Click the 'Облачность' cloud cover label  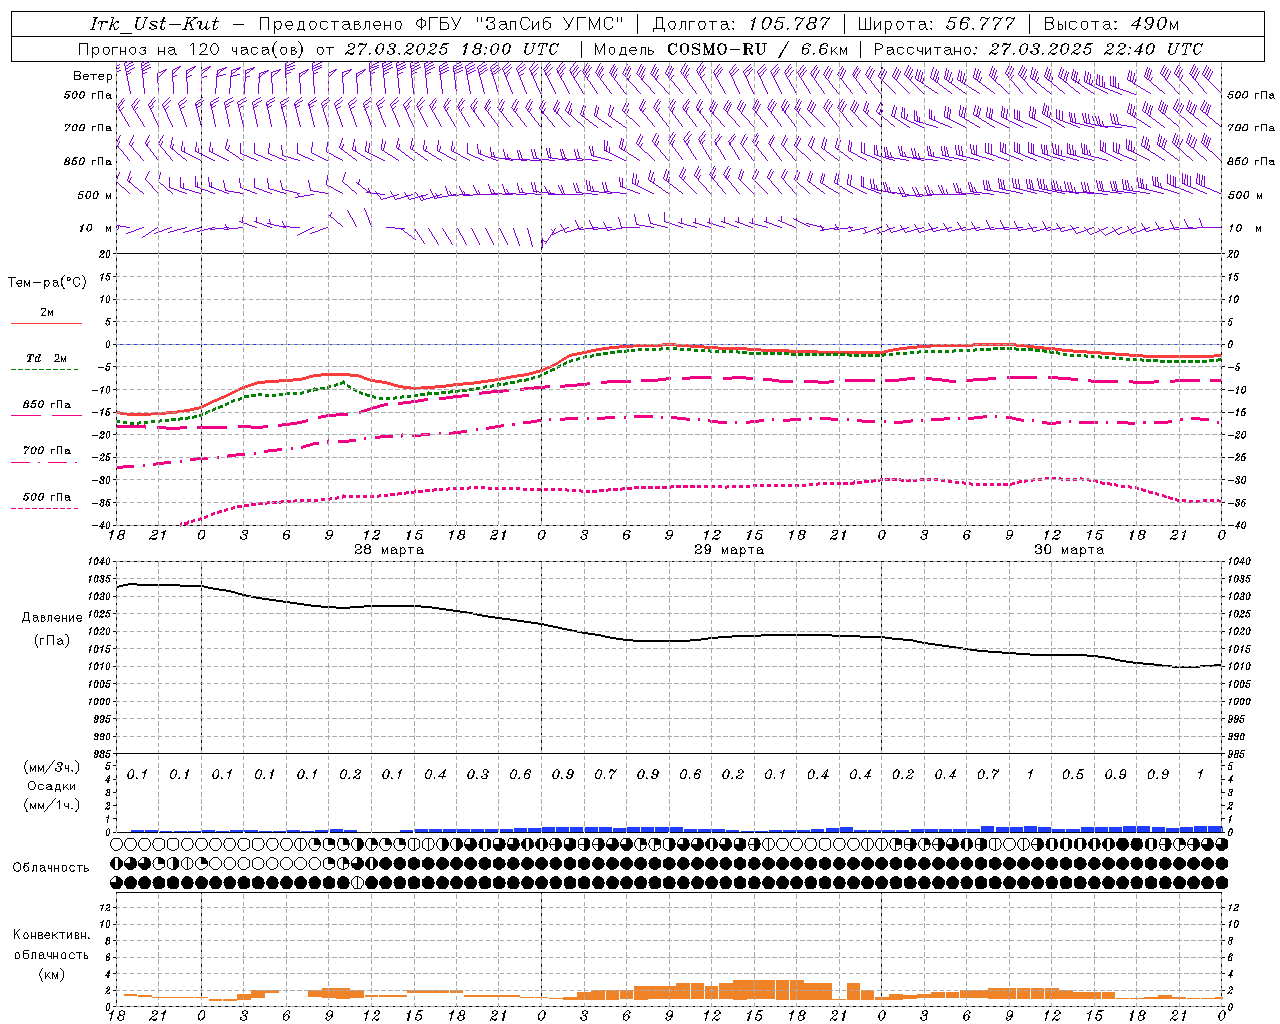(51, 868)
